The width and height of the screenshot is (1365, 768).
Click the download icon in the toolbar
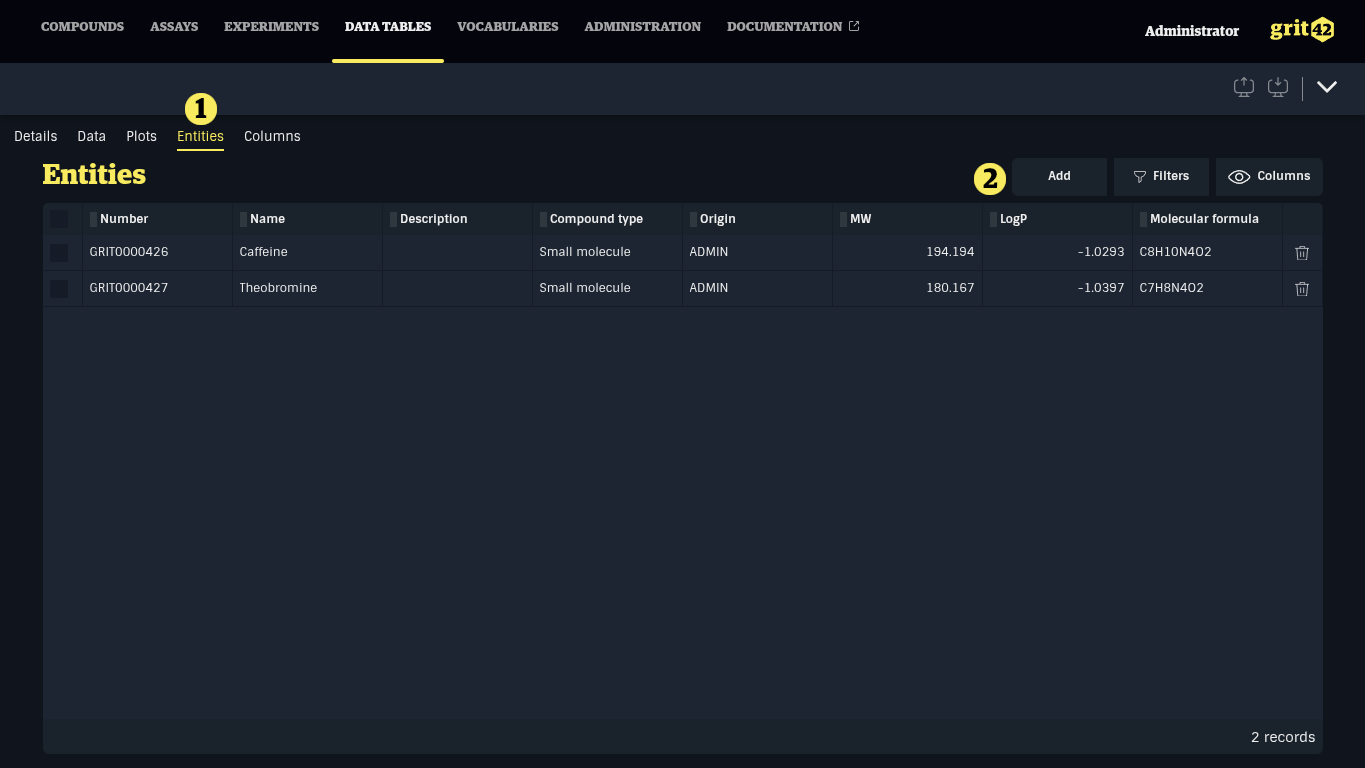[x=1277, y=87]
